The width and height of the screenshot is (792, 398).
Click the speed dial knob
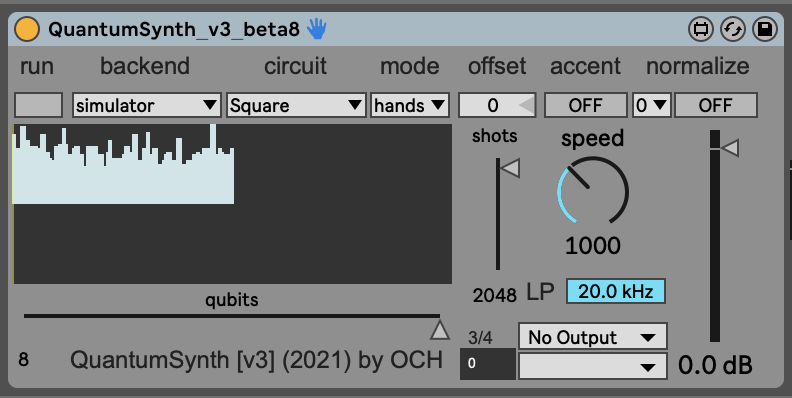[x=592, y=192]
